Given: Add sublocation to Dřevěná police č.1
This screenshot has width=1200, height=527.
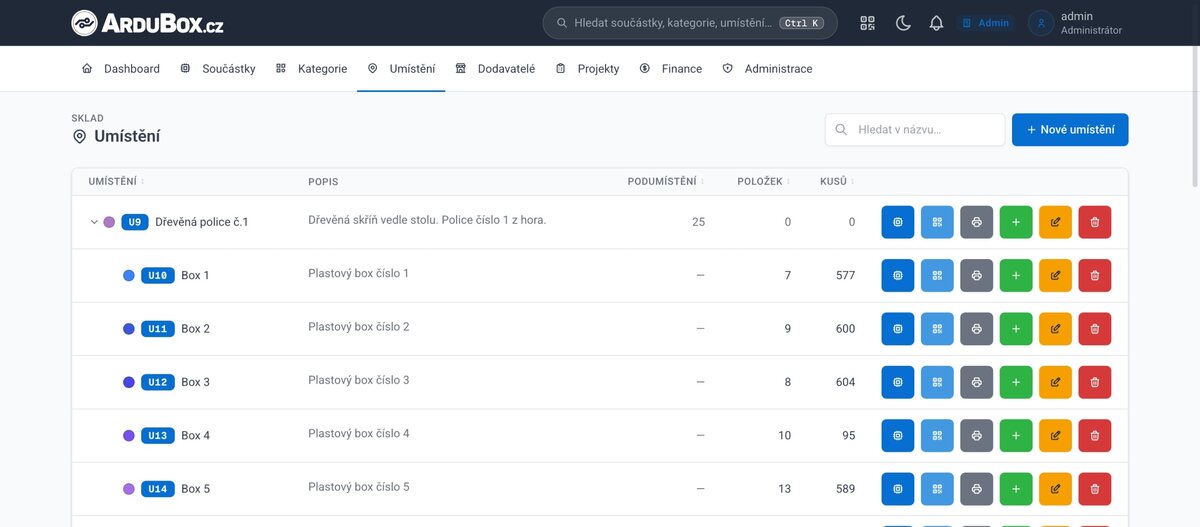Looking at the screenshot, I should 1016,222.
